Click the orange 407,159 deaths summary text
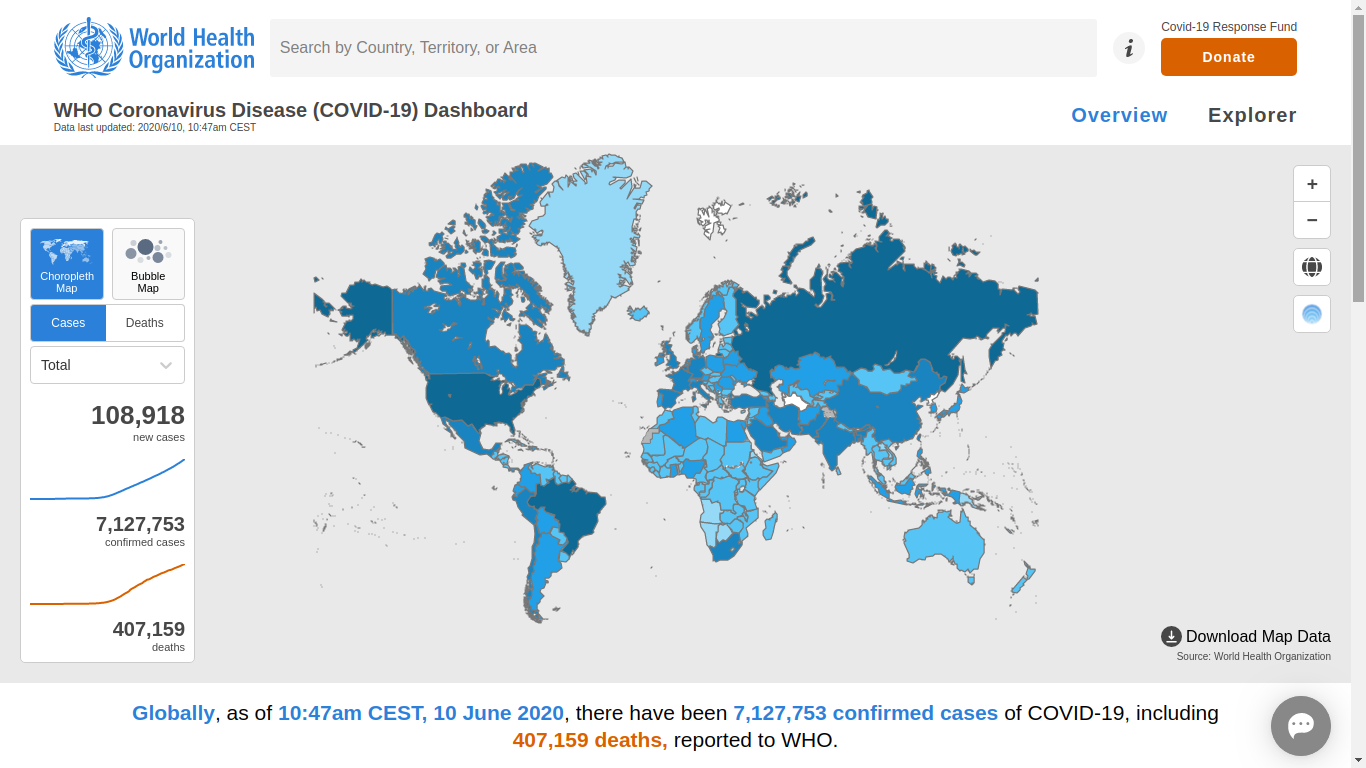The height and width of the screenshot is (768, 1366). (590, 740)
